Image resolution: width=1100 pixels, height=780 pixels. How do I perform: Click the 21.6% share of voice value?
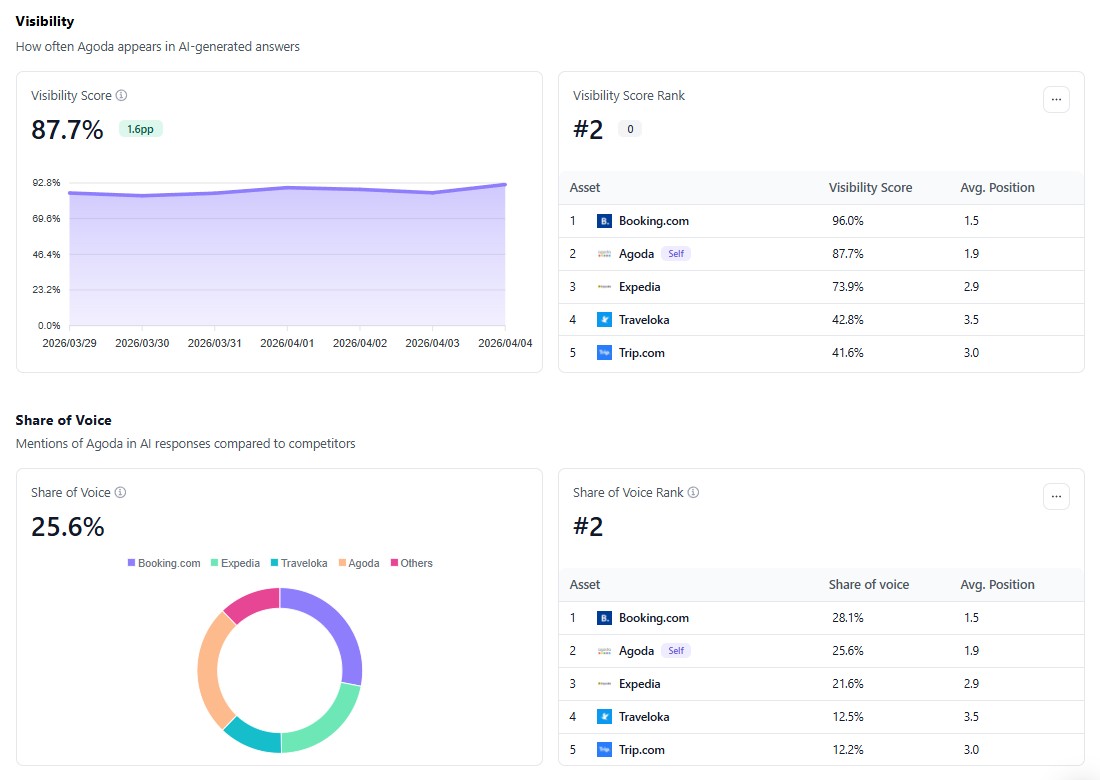(847, 684)
